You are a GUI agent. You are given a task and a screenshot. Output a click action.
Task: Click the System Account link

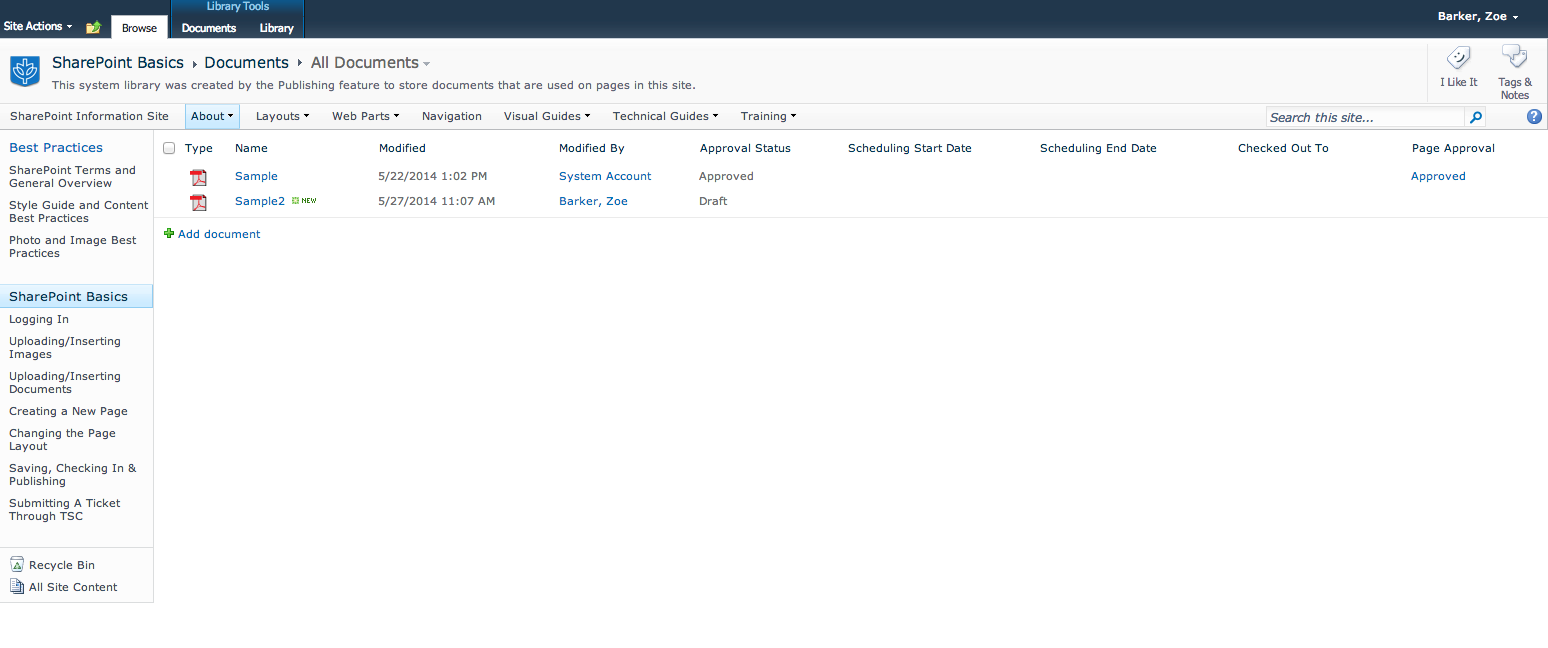coord(605,176)
